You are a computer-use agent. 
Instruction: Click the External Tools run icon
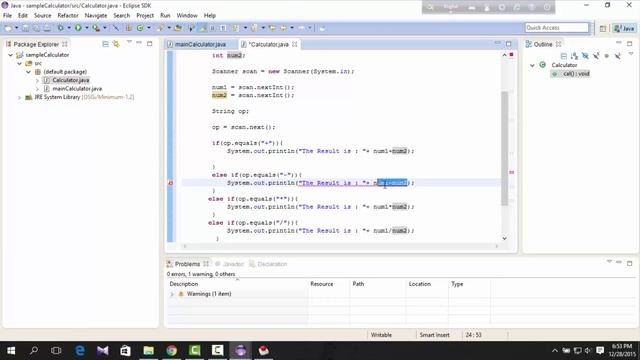pos(96,28)
